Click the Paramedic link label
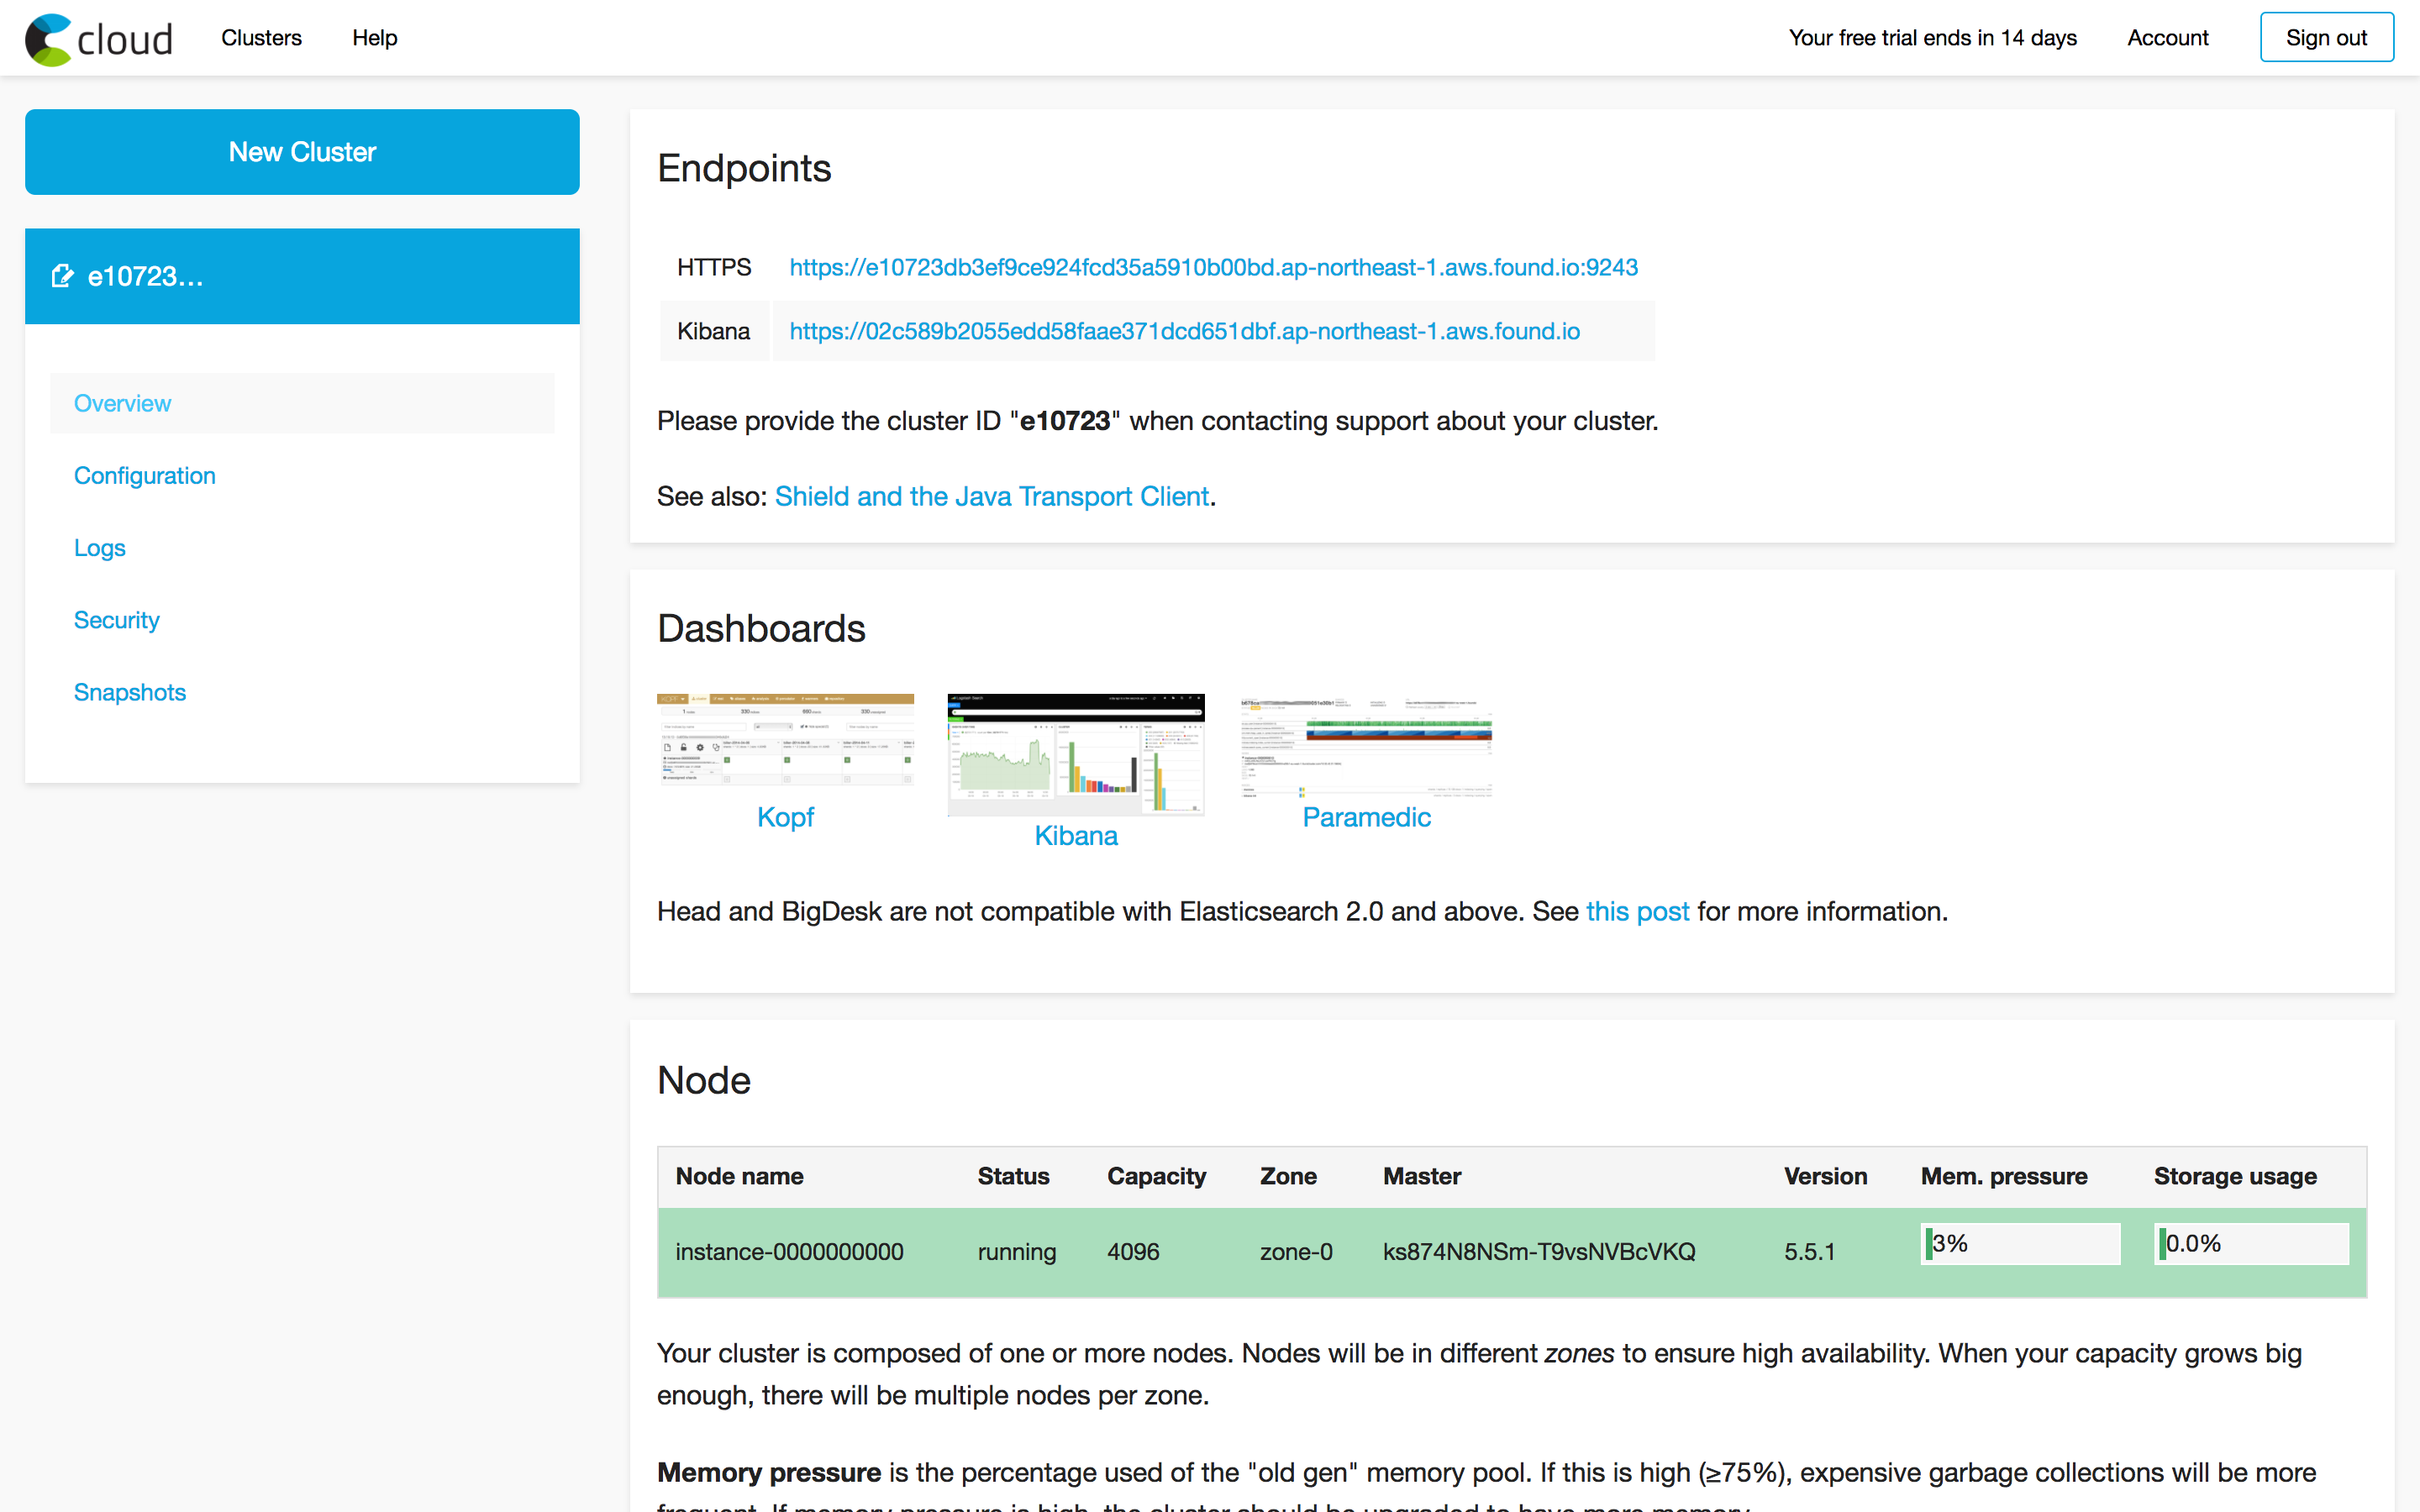2420x1512 pixels. tap(1366, 817)
